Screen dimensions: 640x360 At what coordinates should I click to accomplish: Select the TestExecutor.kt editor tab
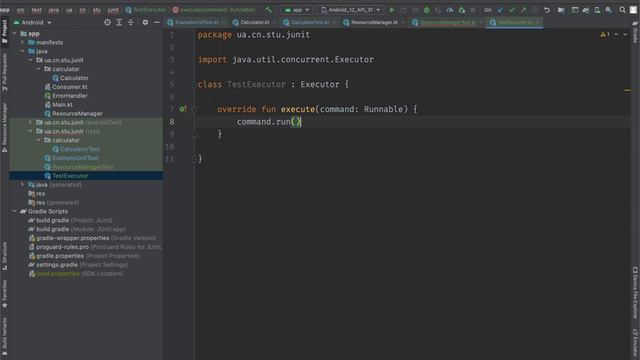[x=515, y=22]
